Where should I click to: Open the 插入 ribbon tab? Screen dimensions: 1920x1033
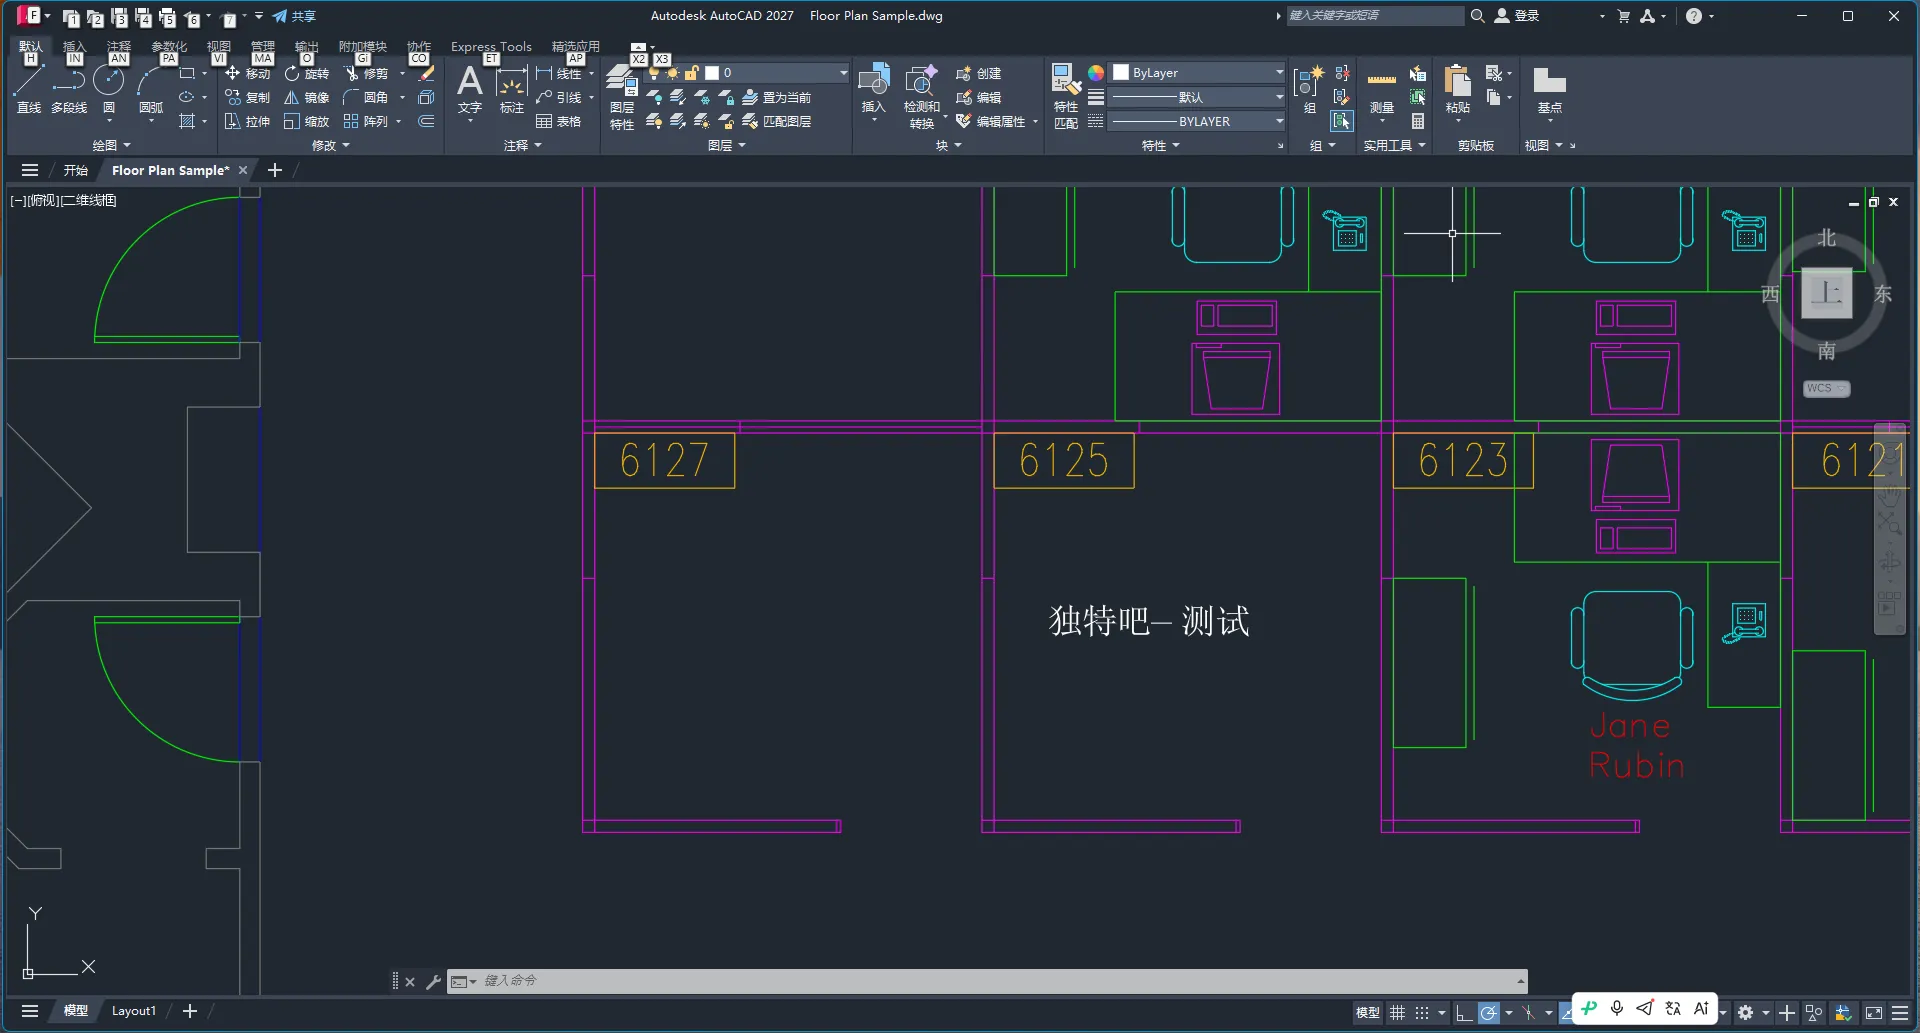(x=74, y=46)
